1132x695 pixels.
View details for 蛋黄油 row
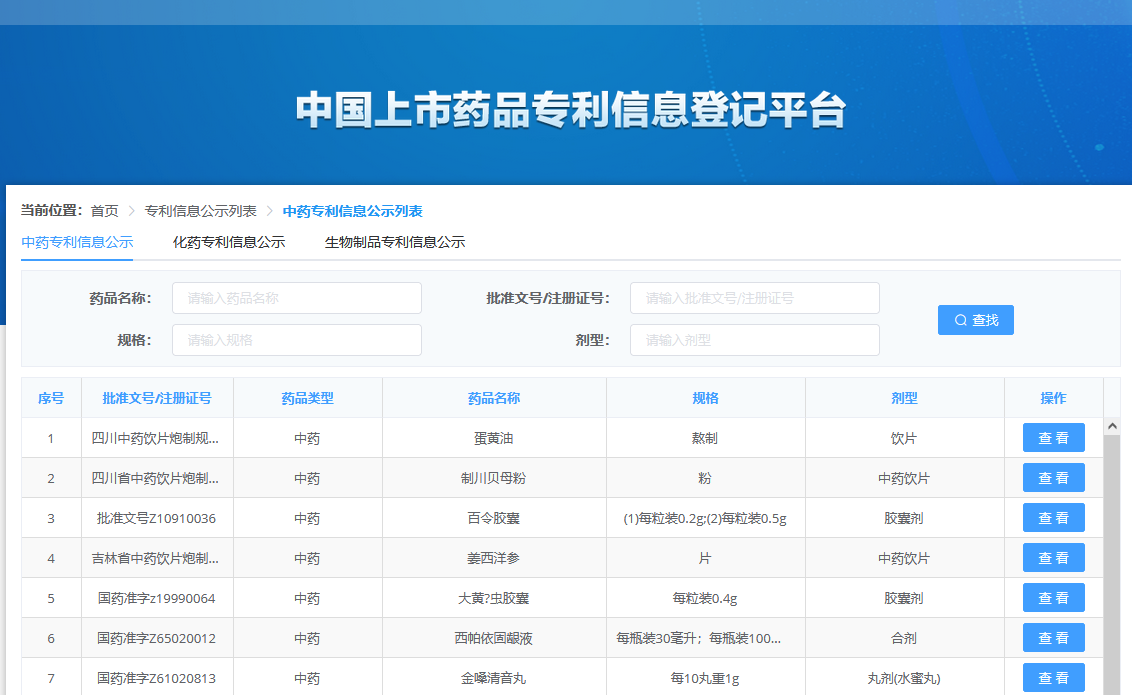click(x=1053, y=438)
